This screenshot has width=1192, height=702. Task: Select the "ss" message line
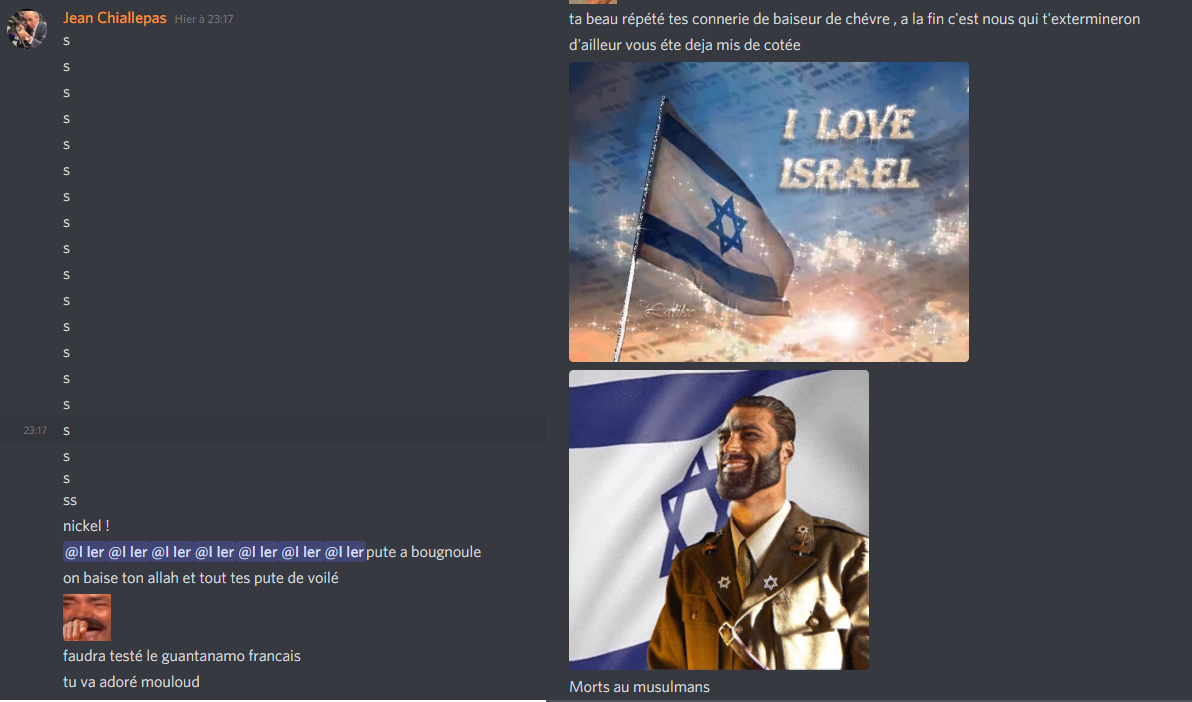(x=70, y=500)
